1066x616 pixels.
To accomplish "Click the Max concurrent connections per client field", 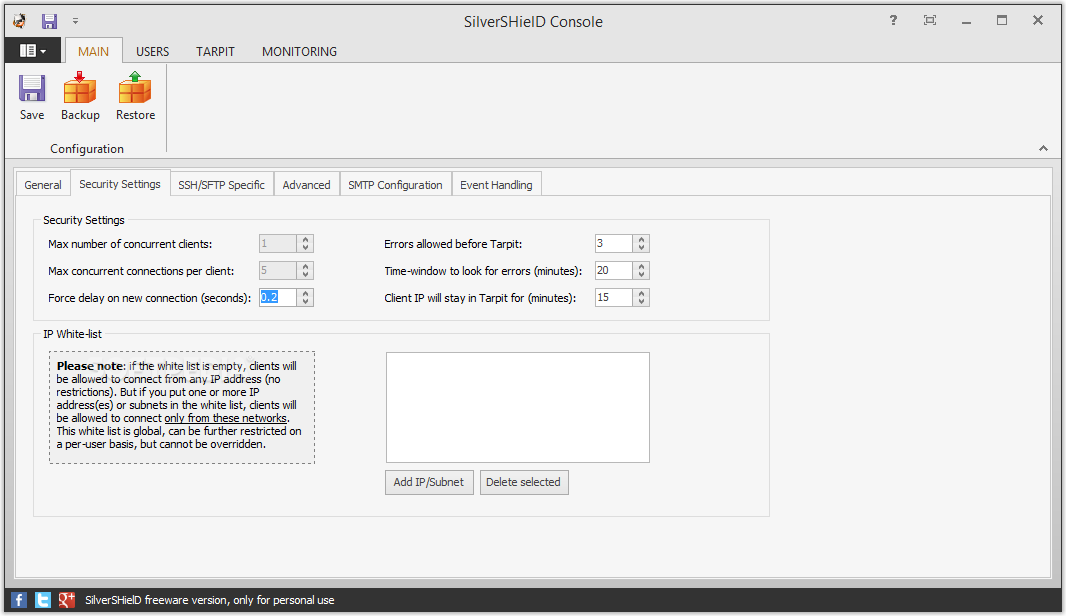I will [278, 271].
